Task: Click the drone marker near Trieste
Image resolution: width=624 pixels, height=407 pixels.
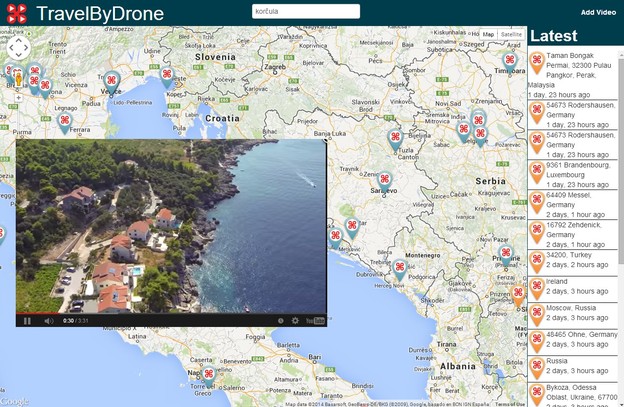Action: 167,76
